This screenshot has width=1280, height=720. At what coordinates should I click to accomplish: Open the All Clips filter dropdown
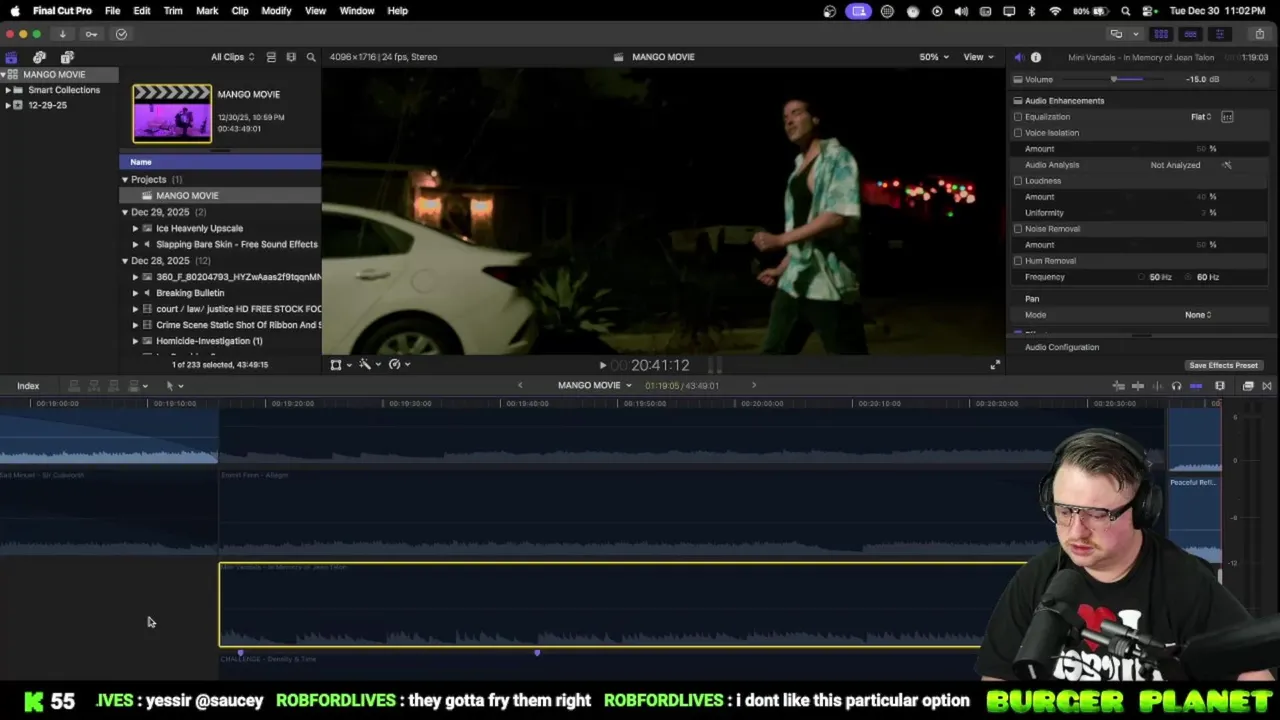pos(232,57)
